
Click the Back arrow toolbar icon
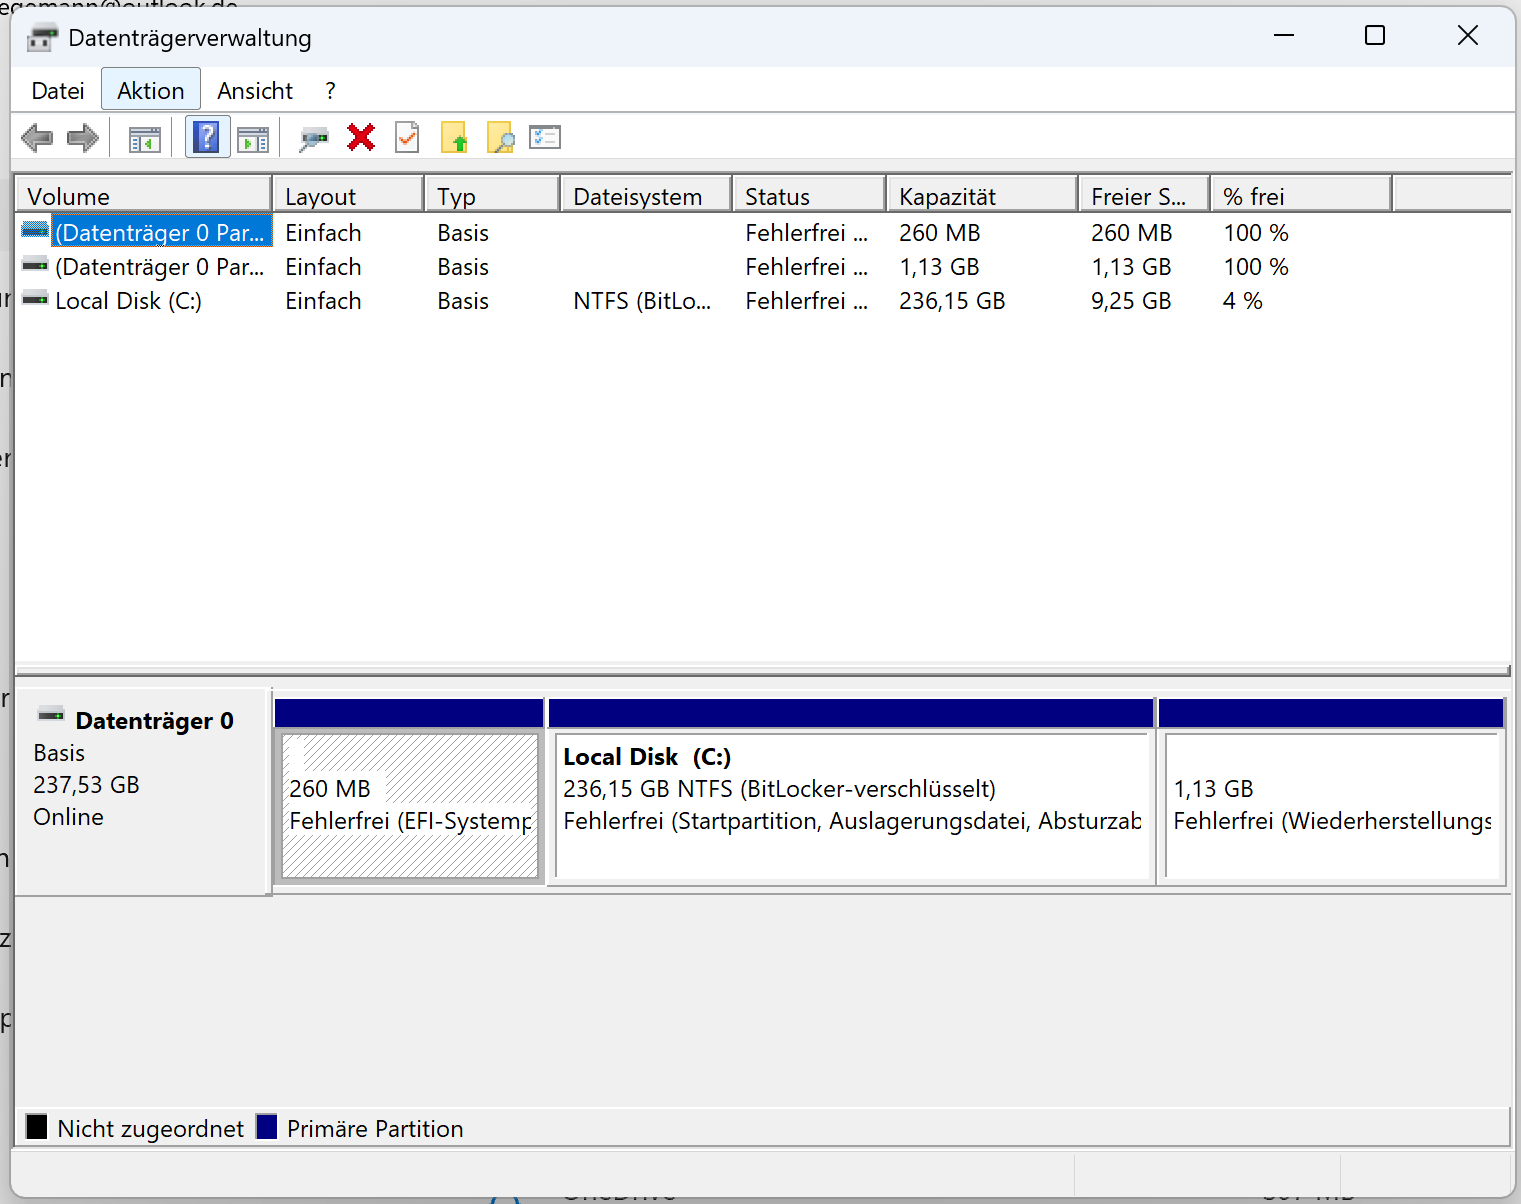point(37,137)
